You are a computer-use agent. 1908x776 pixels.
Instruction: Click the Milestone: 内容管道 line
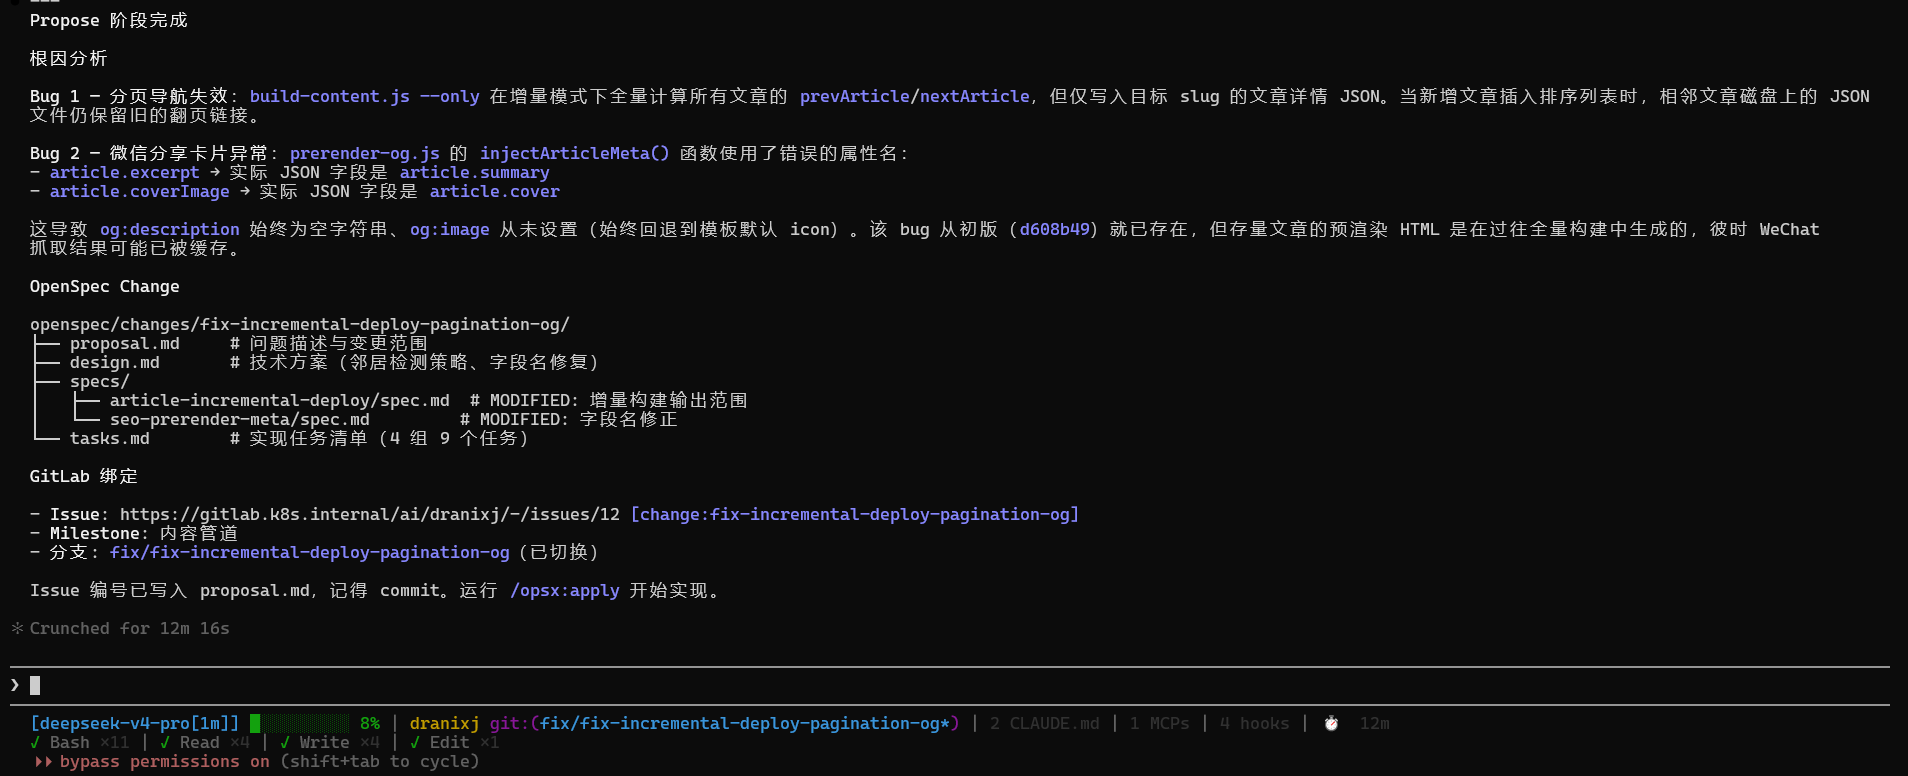click(144, 533)
